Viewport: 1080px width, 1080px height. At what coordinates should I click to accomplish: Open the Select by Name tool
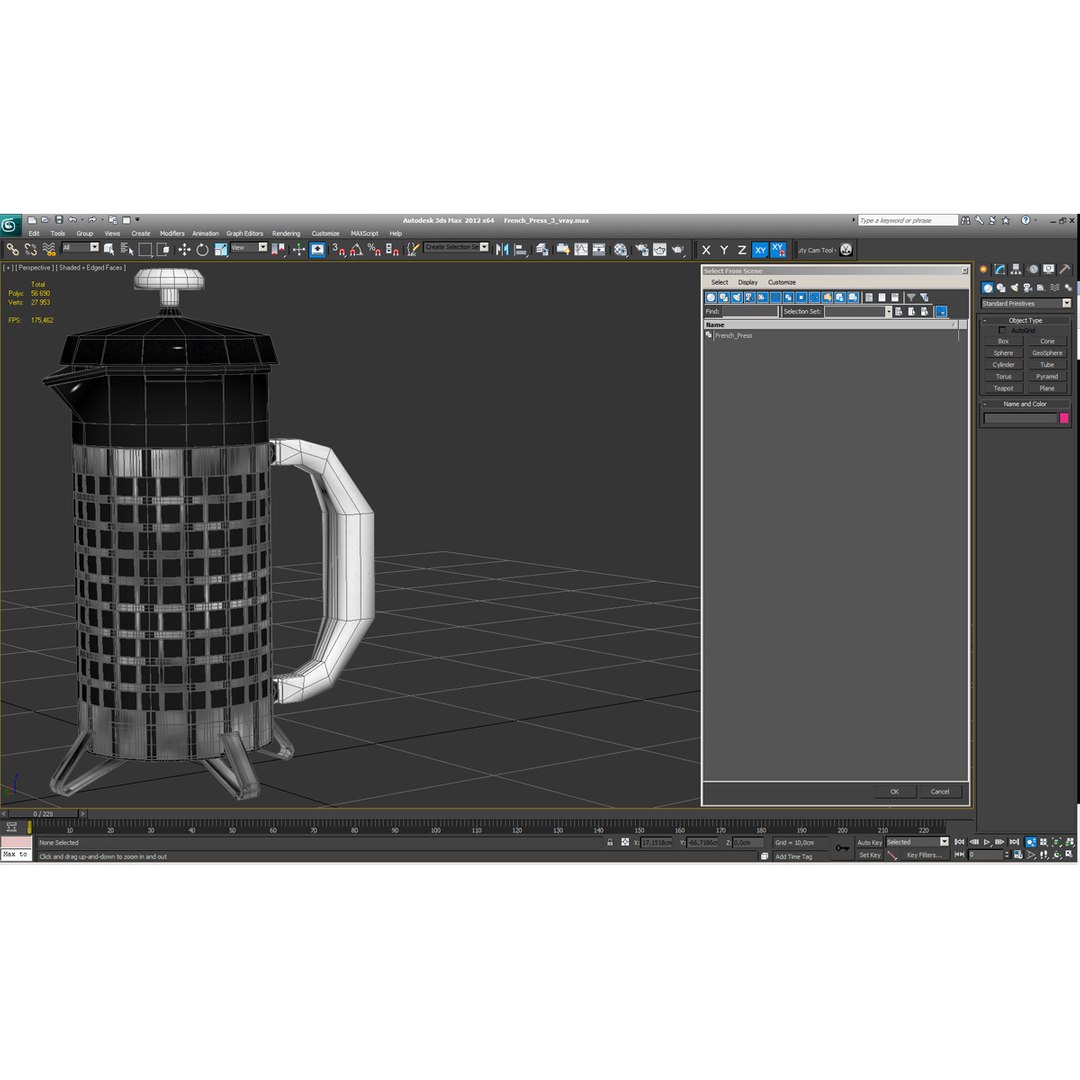(x=127, y=249)
